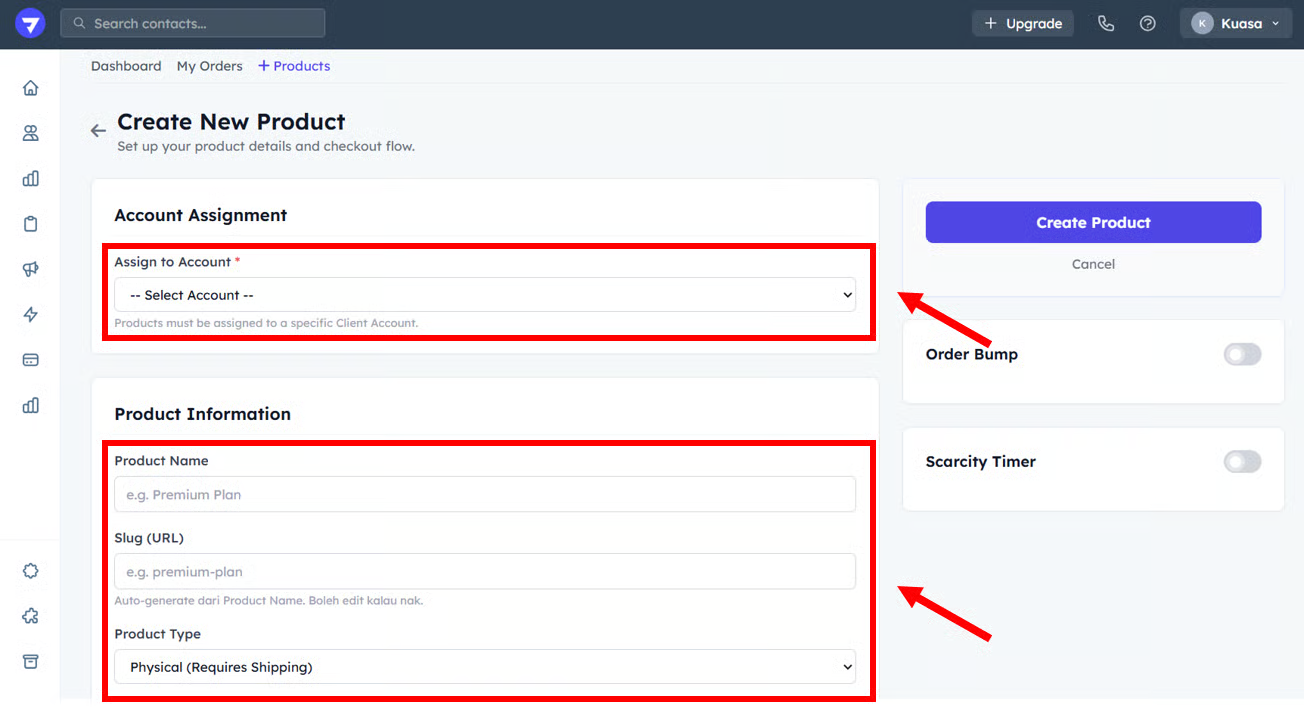Switch to the My Orders tab

pos(209,66)
